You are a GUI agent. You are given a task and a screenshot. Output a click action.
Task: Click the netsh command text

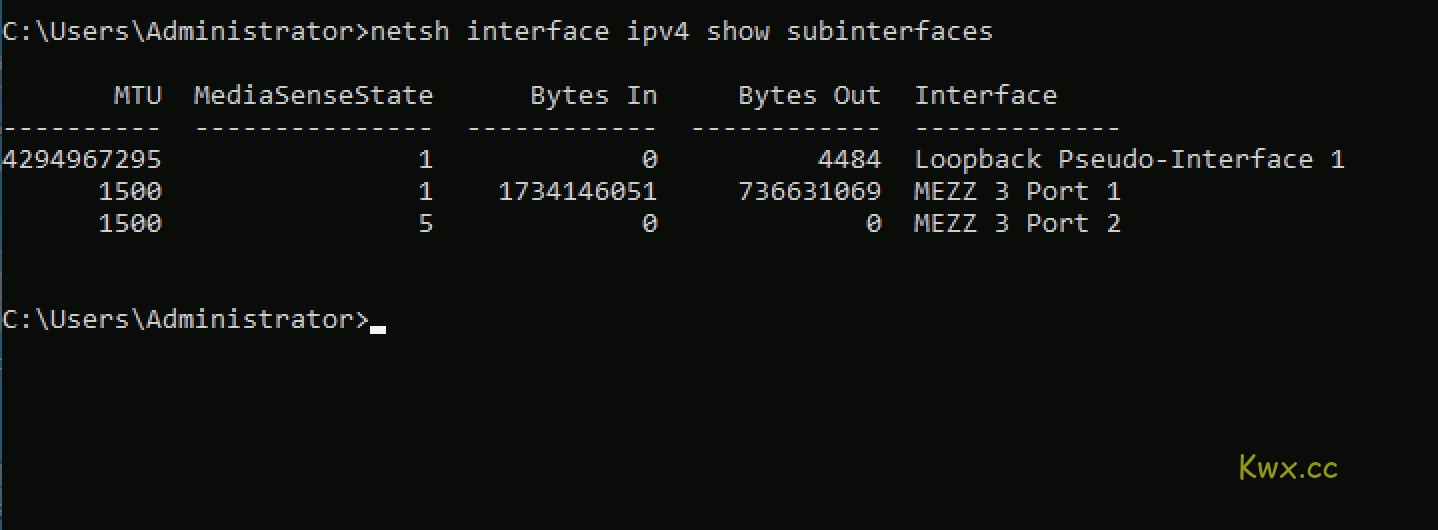pyautogui.click(x=681, y=32)
